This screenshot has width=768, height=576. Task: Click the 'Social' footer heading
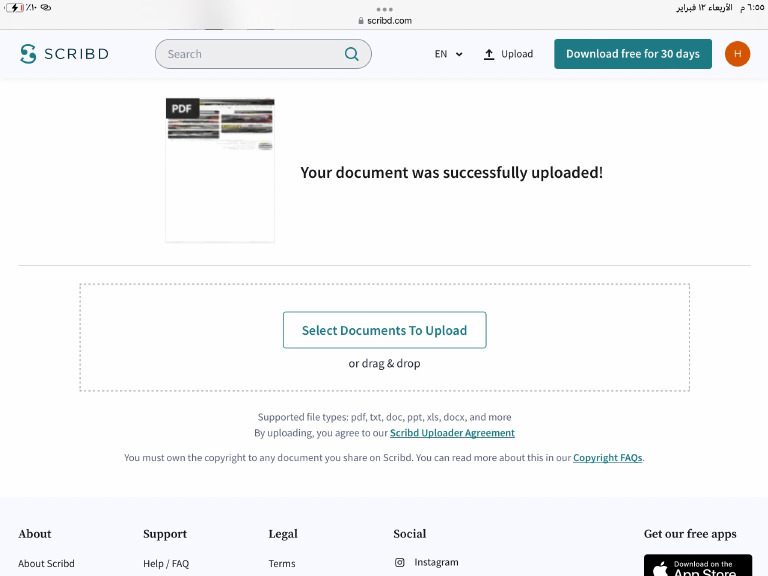coord(409,534)
